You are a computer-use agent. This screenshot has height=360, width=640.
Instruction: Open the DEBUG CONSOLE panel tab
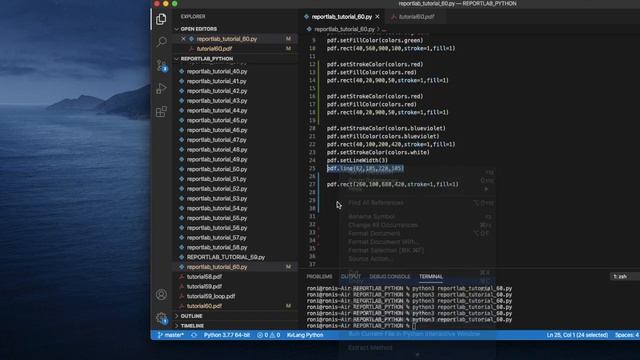tap(389, 277)
